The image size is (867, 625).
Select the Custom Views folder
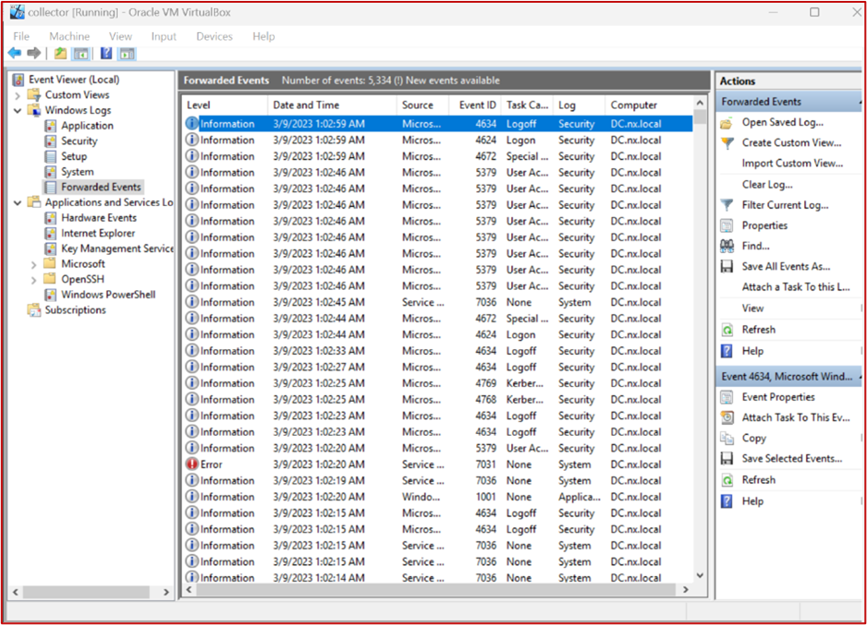coord(77,95)
